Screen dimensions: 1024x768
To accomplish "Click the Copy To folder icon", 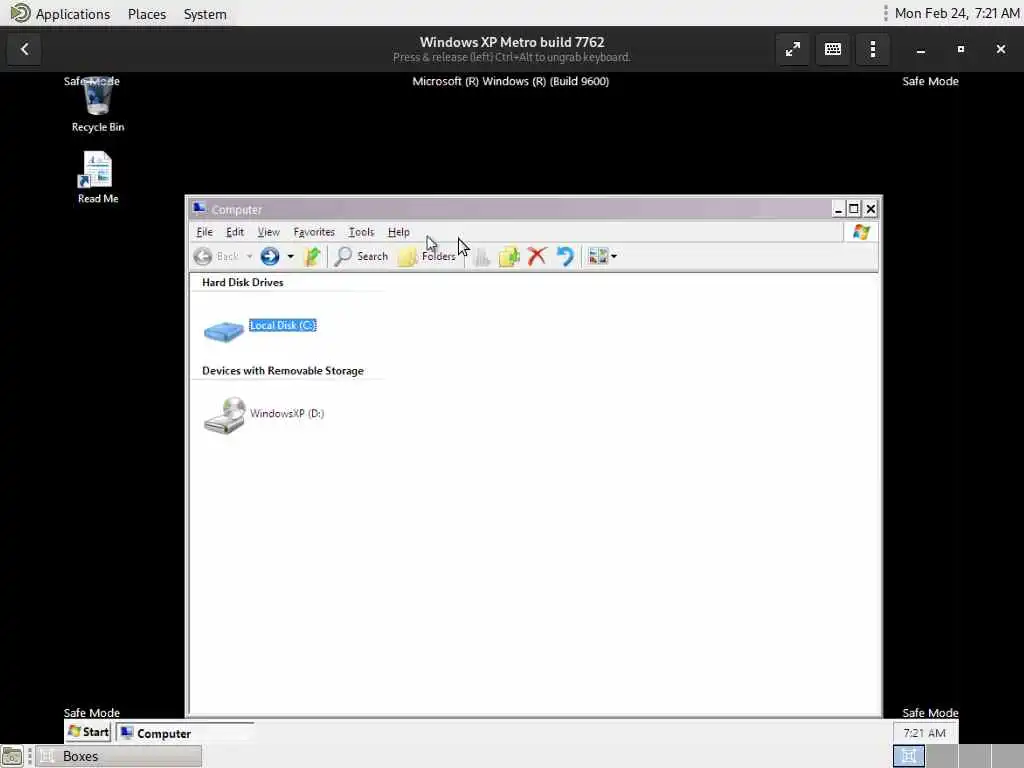I will (509, 256).
